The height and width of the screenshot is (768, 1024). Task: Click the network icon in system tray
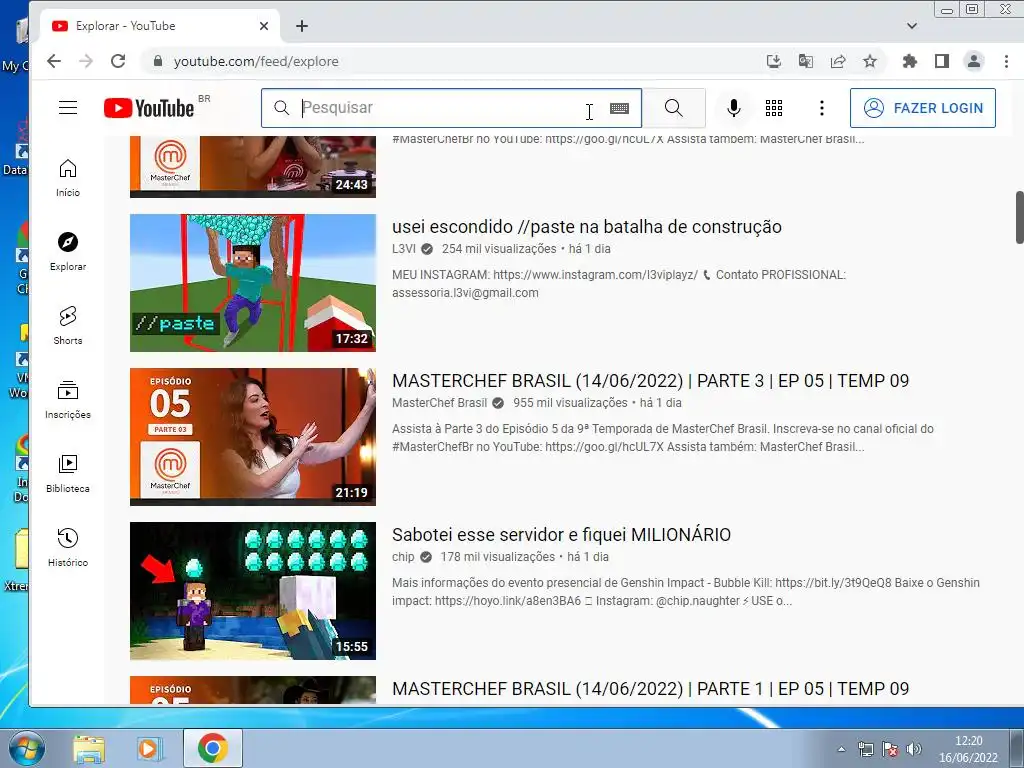click(866, 749)
